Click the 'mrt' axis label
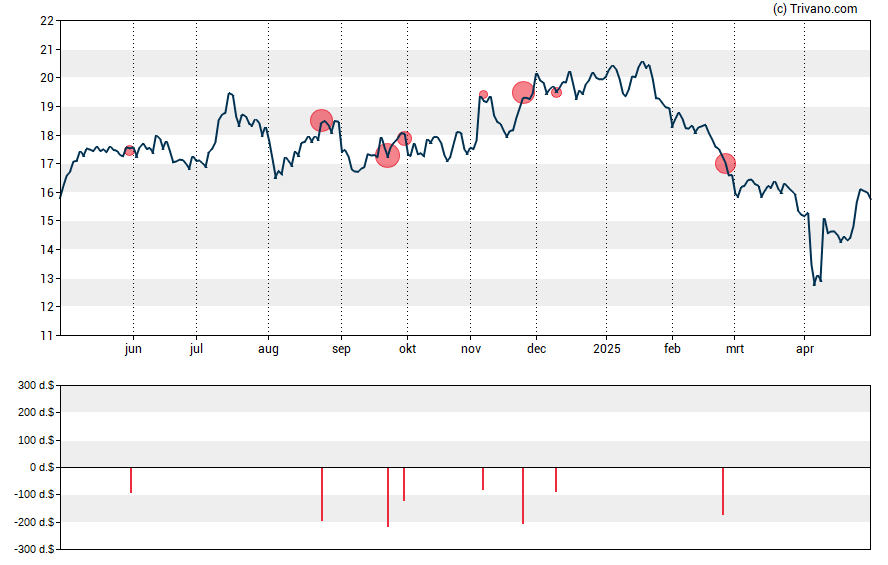The image size is (888, 565). coord(735,349)
